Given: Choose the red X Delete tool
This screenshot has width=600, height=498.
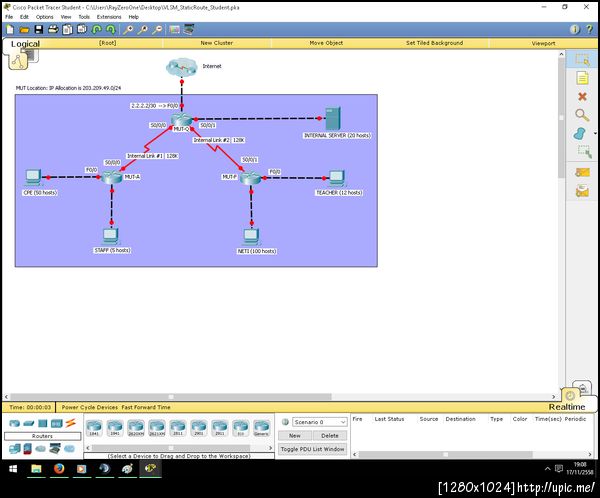Looking at the screenshot, I should [x=582, y=96].
